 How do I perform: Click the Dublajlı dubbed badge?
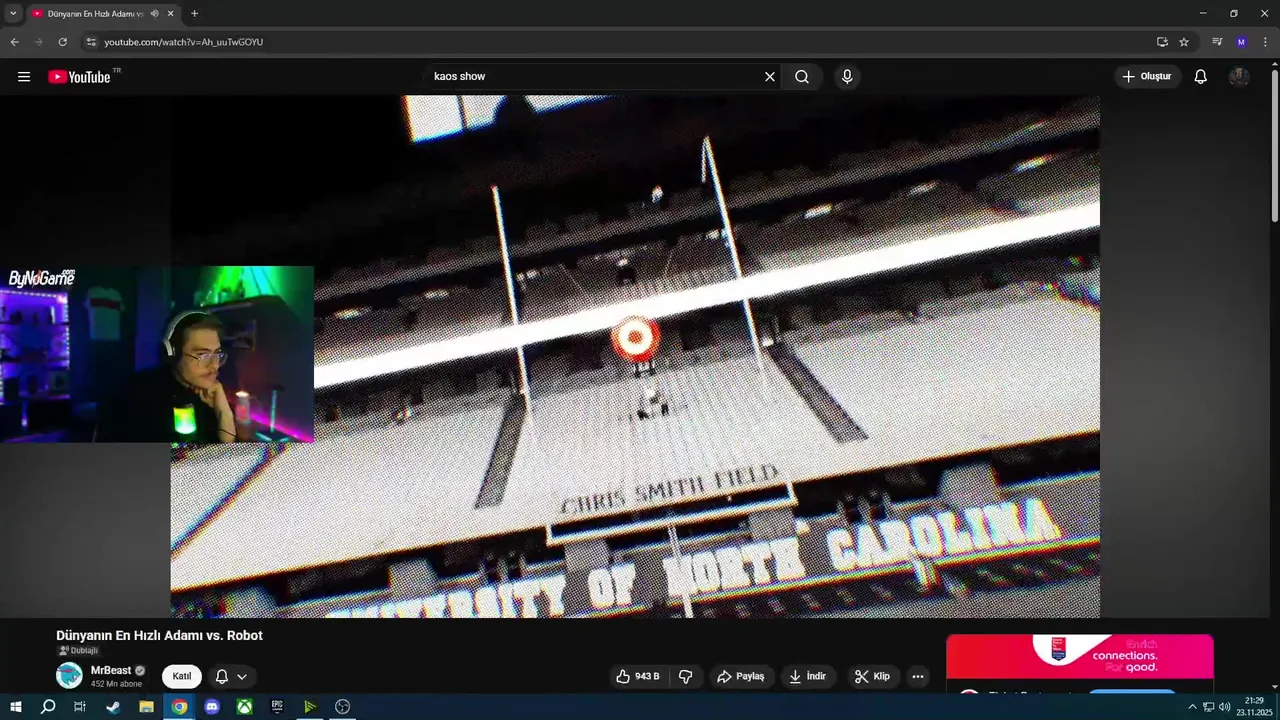pyautogui.click(x=78, y=651)
